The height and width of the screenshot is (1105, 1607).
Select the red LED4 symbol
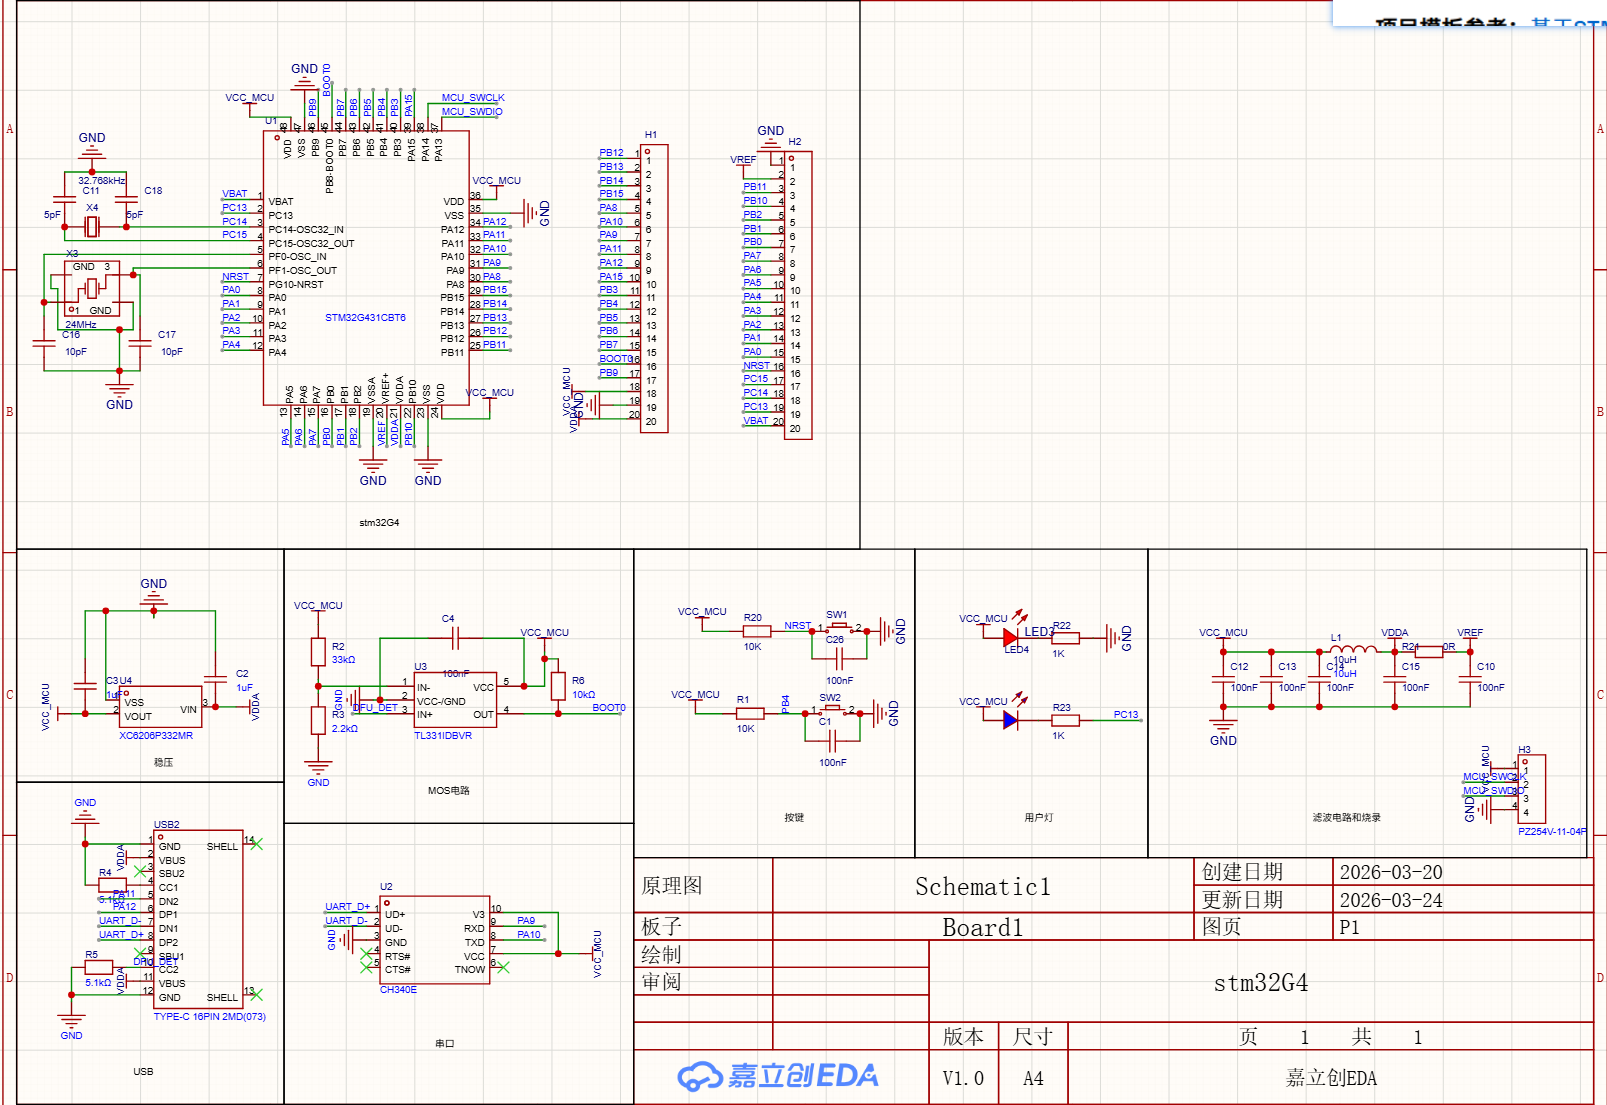pos(1011,636)
